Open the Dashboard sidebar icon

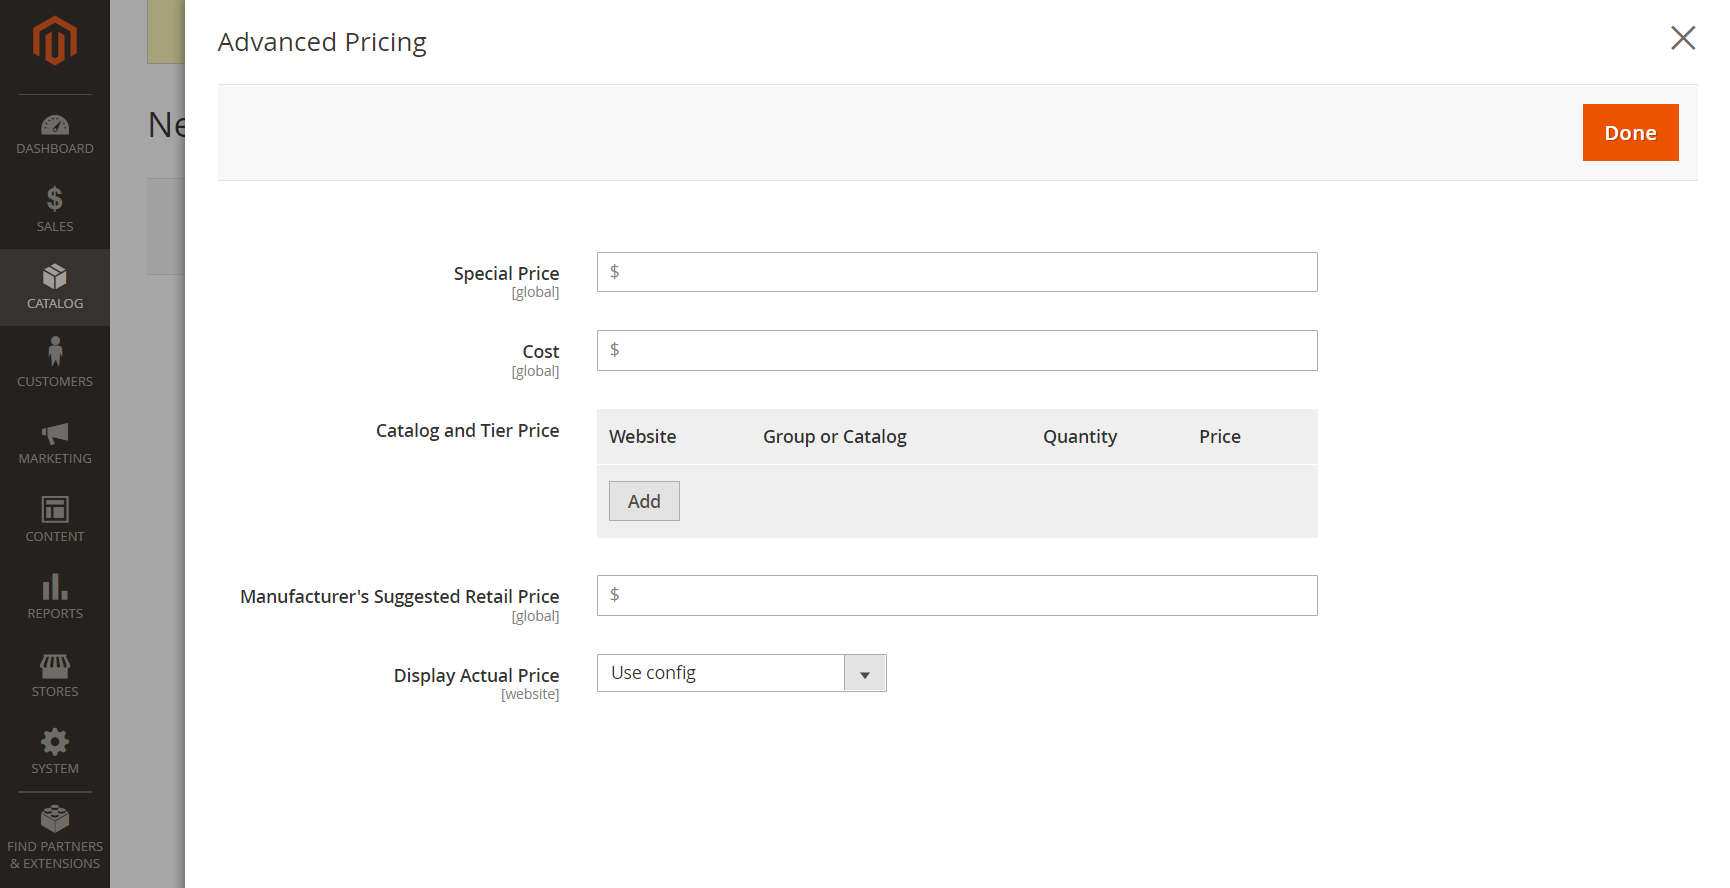(55, 125)
